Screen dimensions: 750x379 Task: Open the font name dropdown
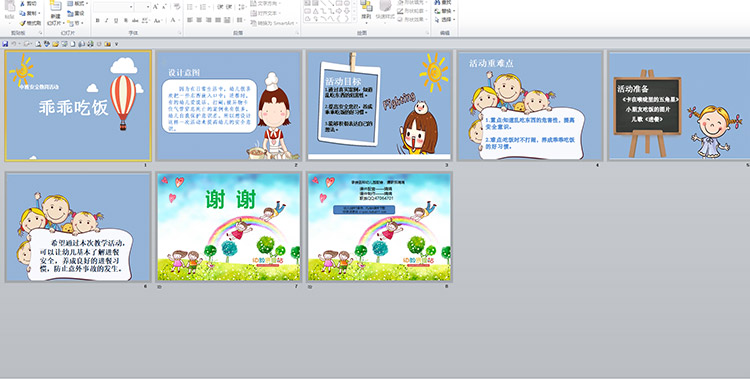click(x=131, y=7)
